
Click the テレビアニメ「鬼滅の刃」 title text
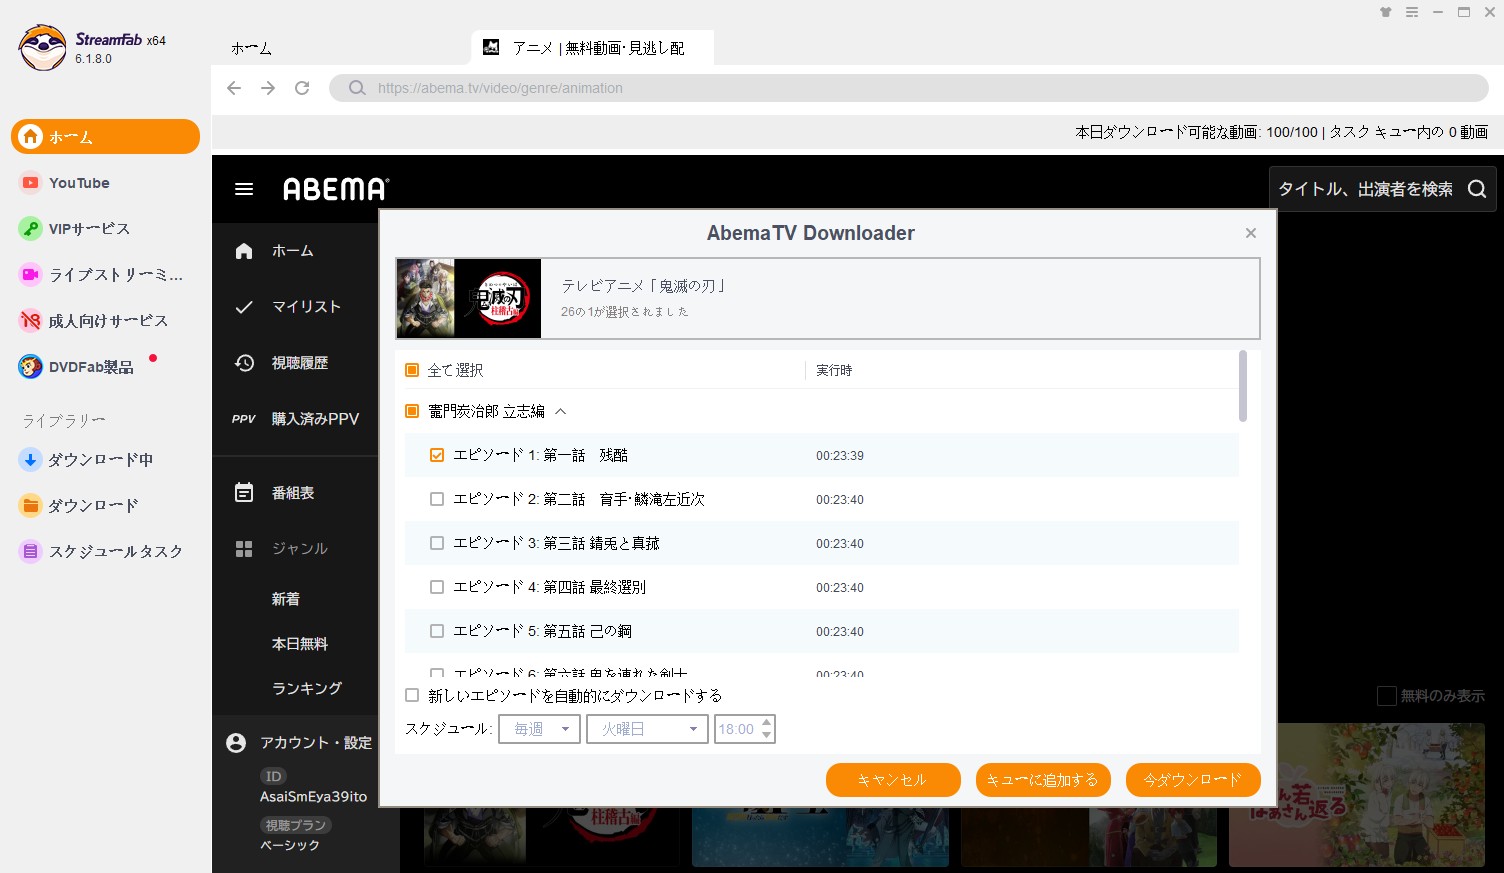(x=645, y=286)
